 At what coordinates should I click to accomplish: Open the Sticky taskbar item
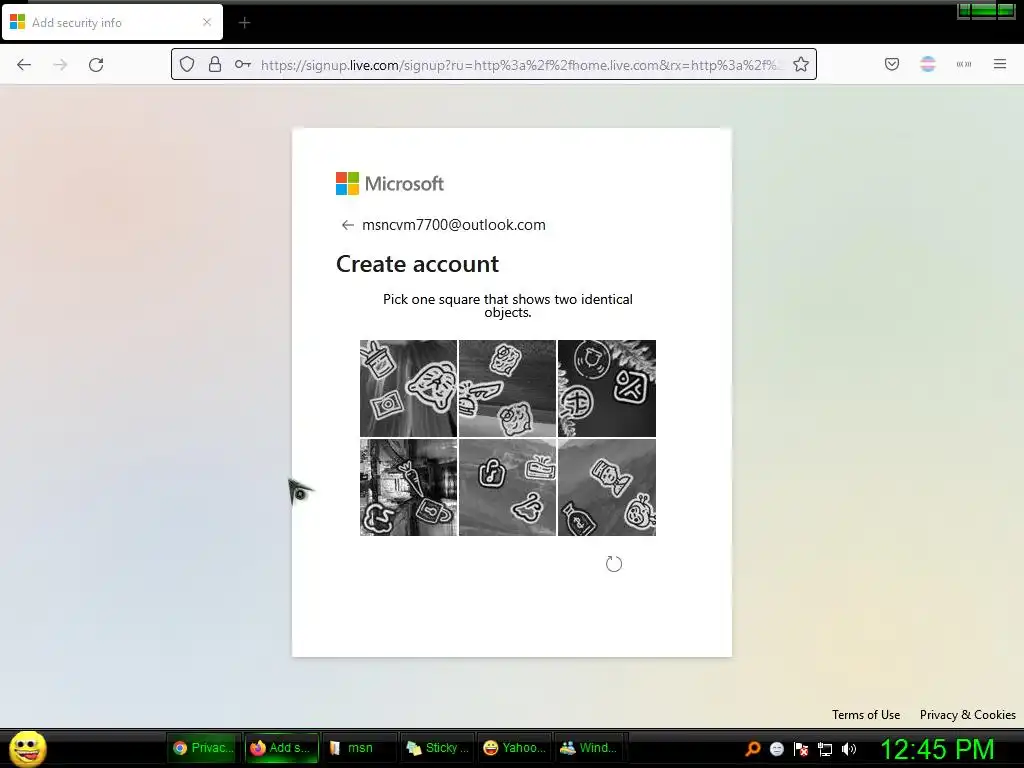[x=436, y=748]
